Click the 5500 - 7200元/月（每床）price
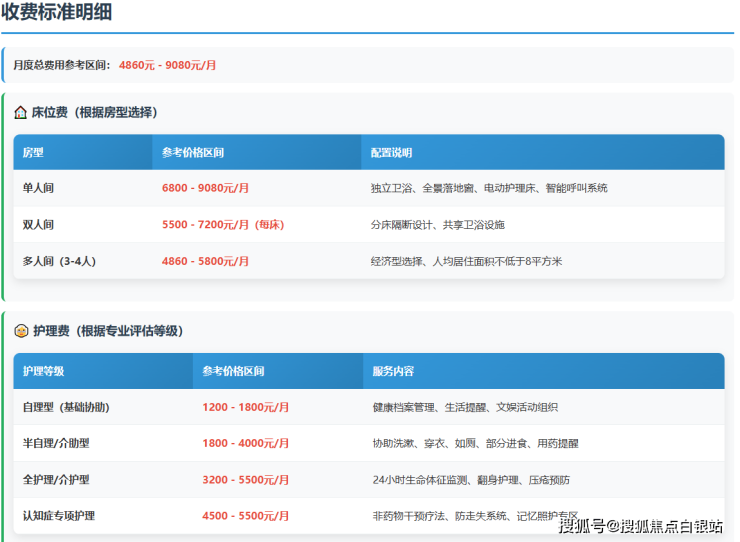740x542 pixels. (x=223, y=225)
